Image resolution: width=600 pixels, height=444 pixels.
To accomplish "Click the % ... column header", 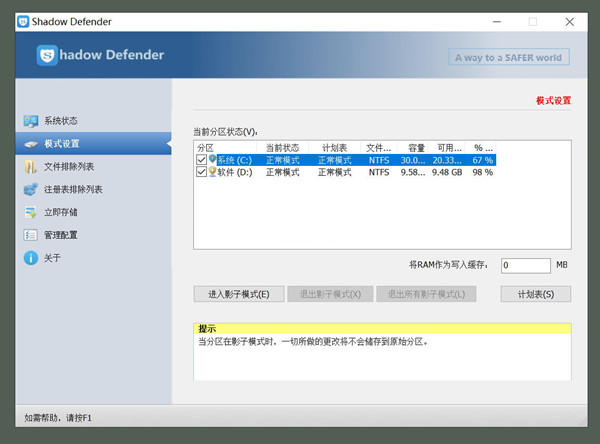I will click(x=481, y=148).
